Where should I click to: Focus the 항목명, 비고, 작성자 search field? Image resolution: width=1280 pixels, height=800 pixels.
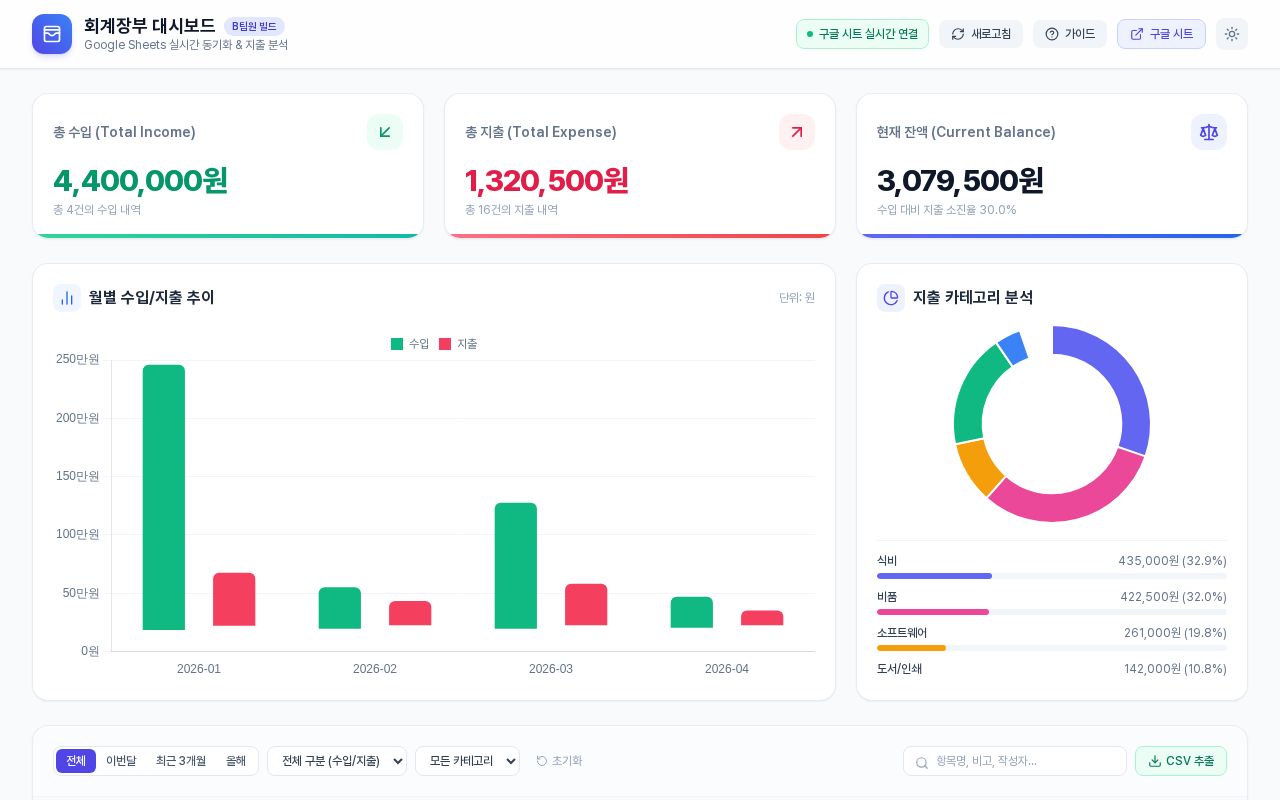coord(1015,761)
